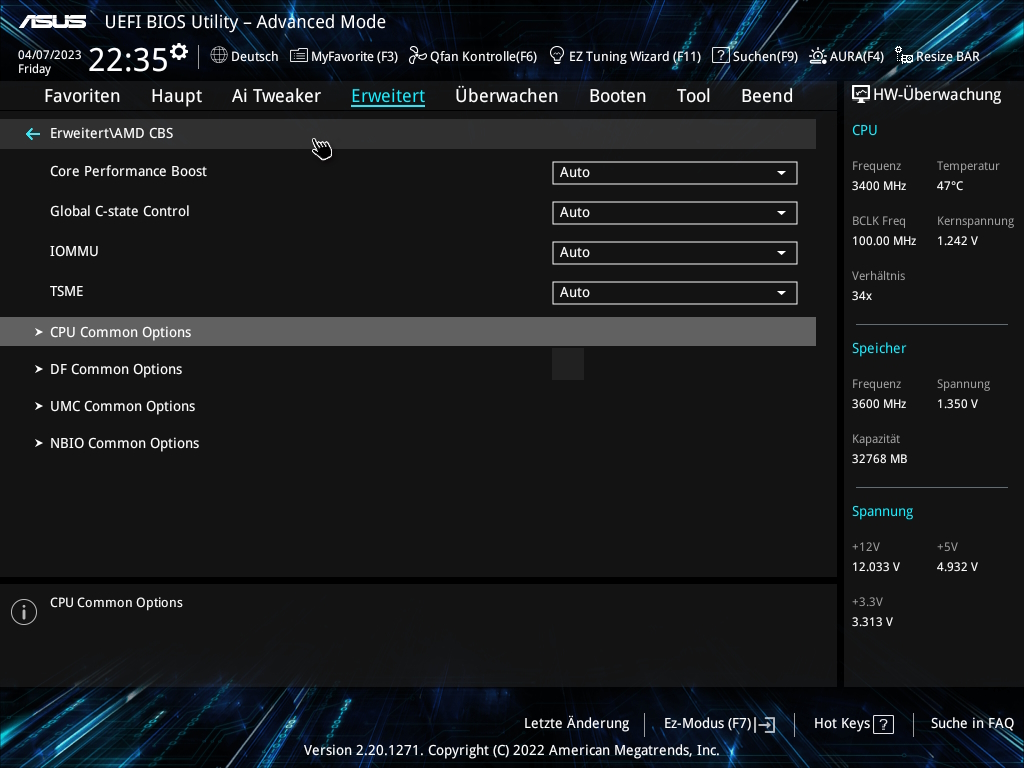The image size is (1024, 768).
Task: Launch EZ Tuning Wizard (F11)
Action: point(626,56)
